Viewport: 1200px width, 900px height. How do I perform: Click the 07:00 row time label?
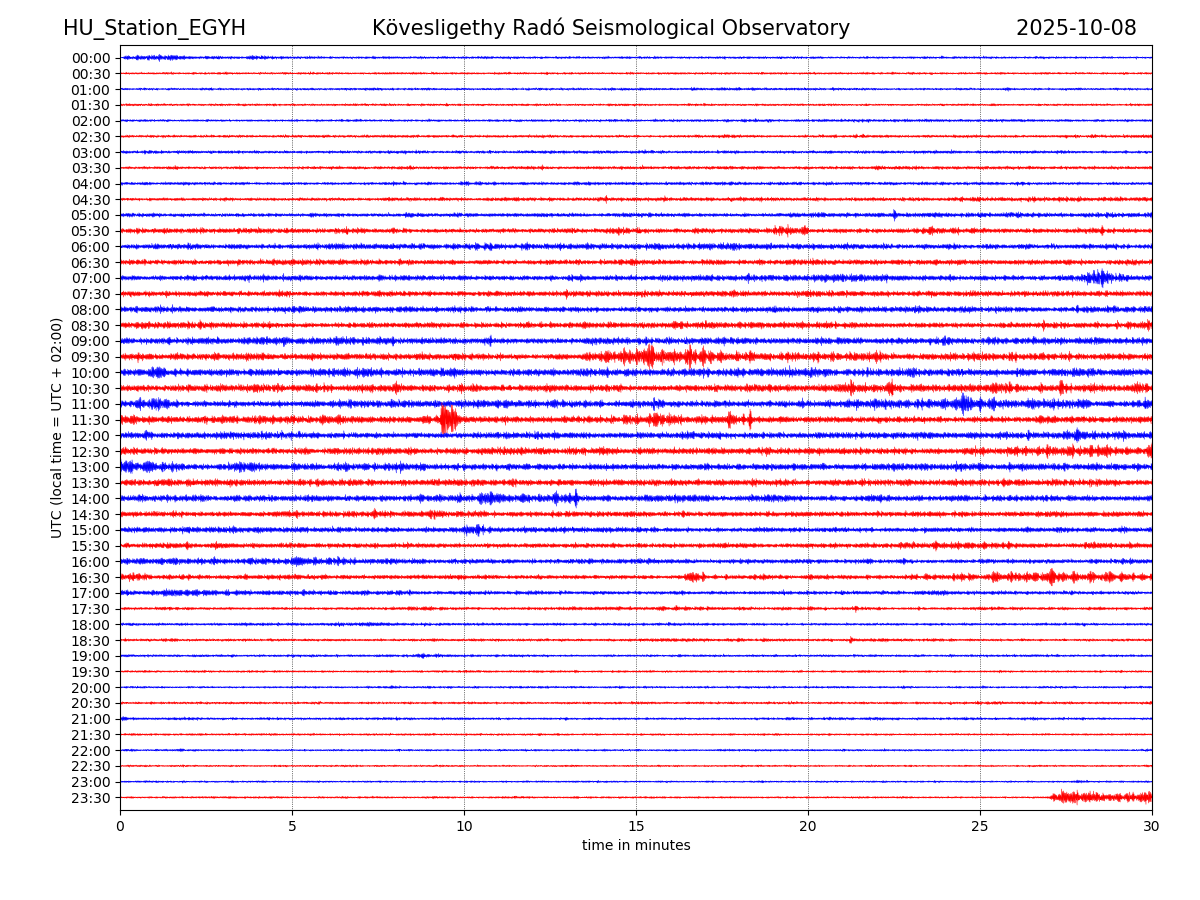tap(90, 278)
